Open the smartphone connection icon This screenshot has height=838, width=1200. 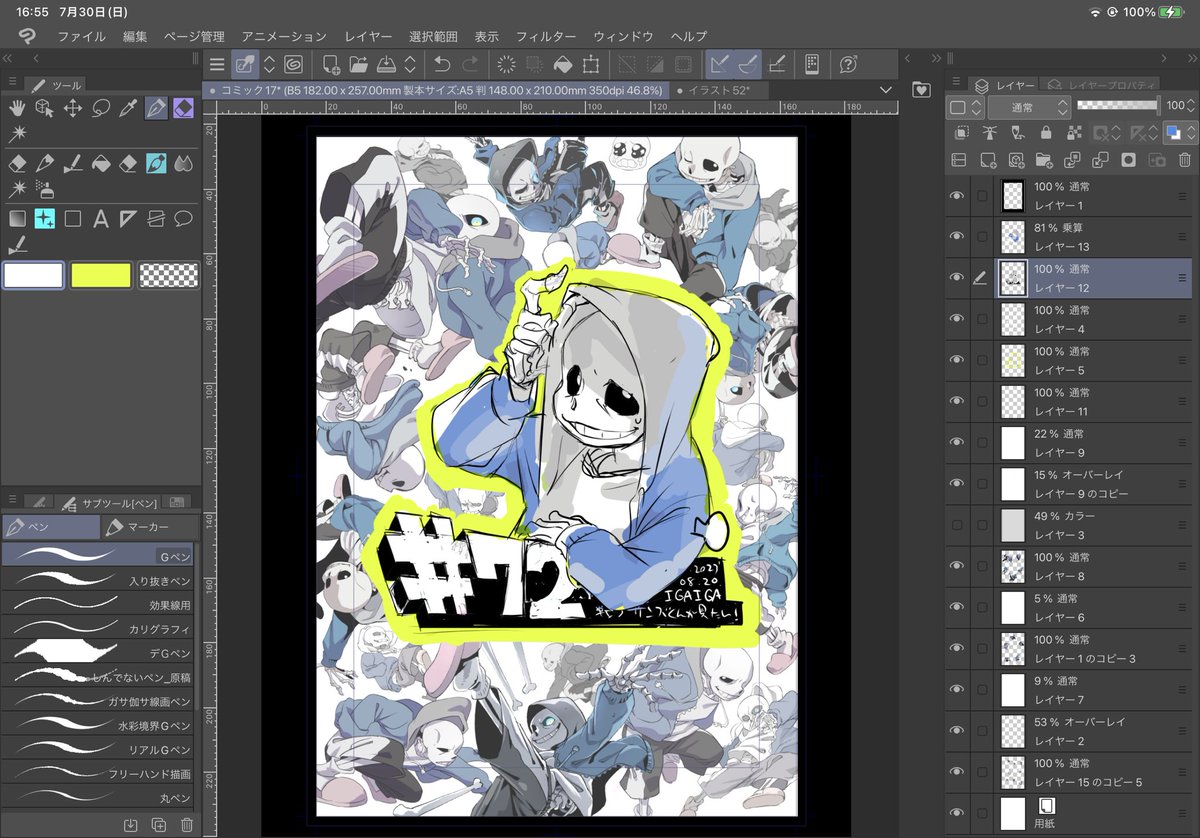point(812,65)
